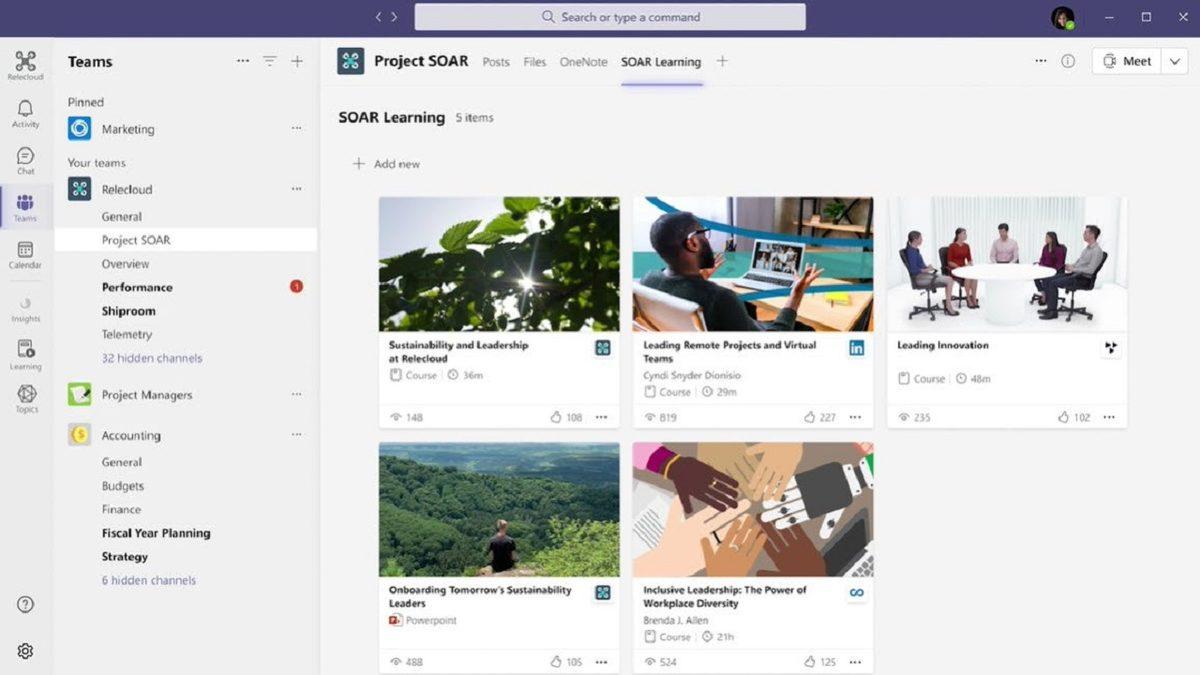Start a meeting with the Meet button
The width and height of the screenshot is (1200, 675).
1129,60
